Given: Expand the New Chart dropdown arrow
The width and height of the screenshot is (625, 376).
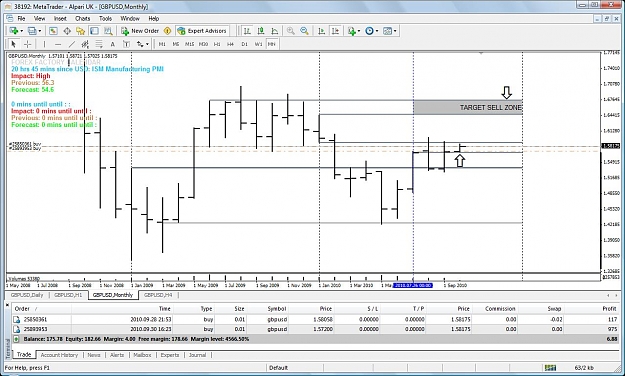Looking at the screenshot, I should (22, 31).
